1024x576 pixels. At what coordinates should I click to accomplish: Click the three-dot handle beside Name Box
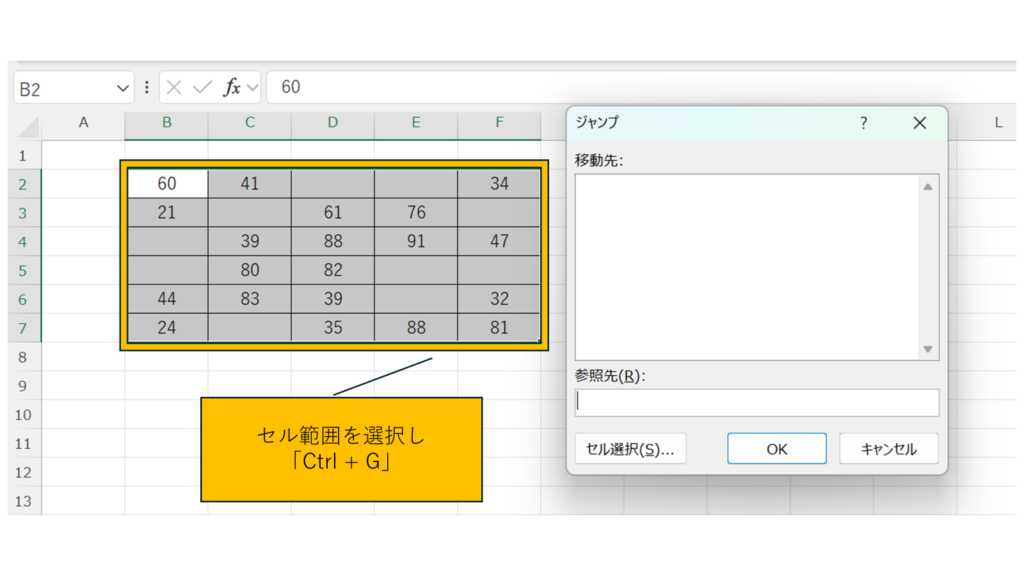(x=147, y=88)
